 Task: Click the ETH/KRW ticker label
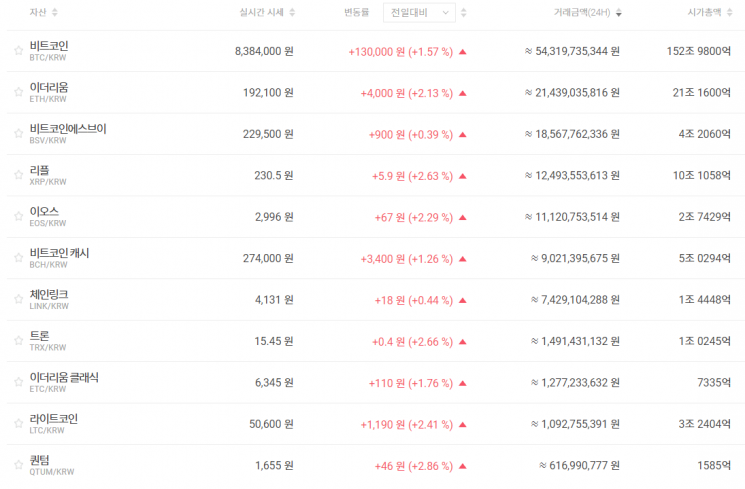[x=48, y=99]
